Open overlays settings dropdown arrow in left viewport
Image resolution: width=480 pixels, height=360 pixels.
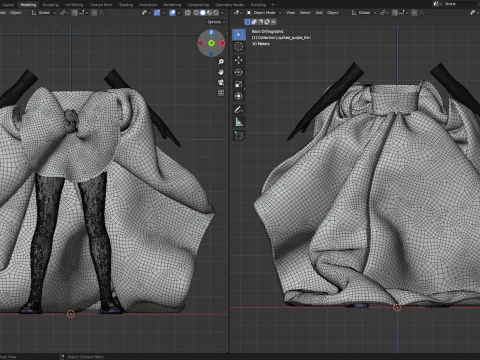coord(179,13)
